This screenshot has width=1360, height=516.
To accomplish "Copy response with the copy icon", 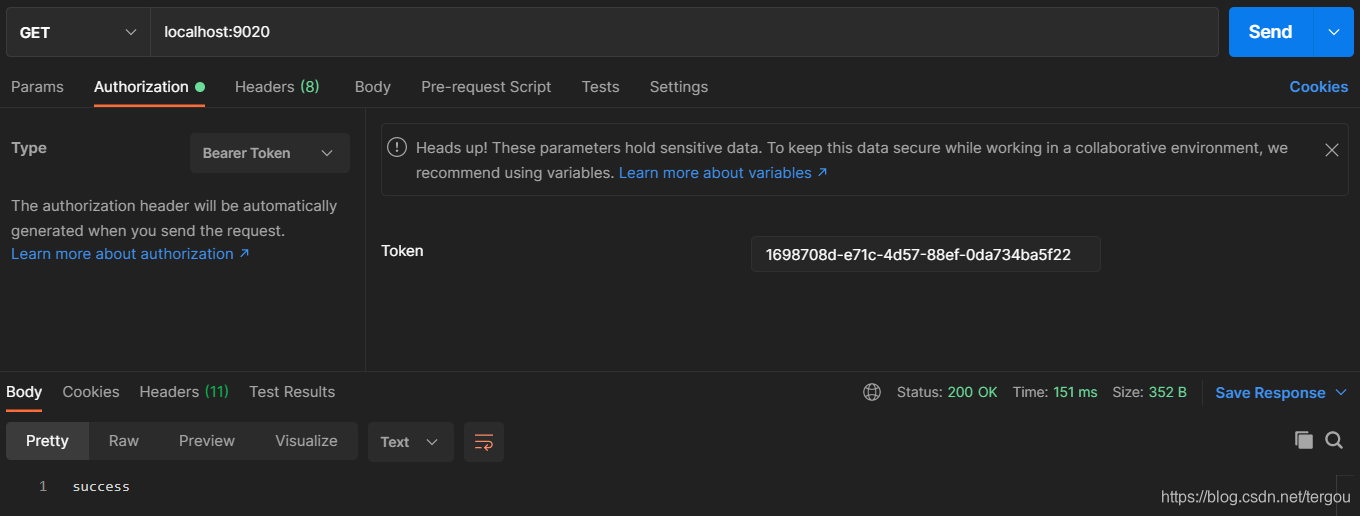I will 1303,440.
